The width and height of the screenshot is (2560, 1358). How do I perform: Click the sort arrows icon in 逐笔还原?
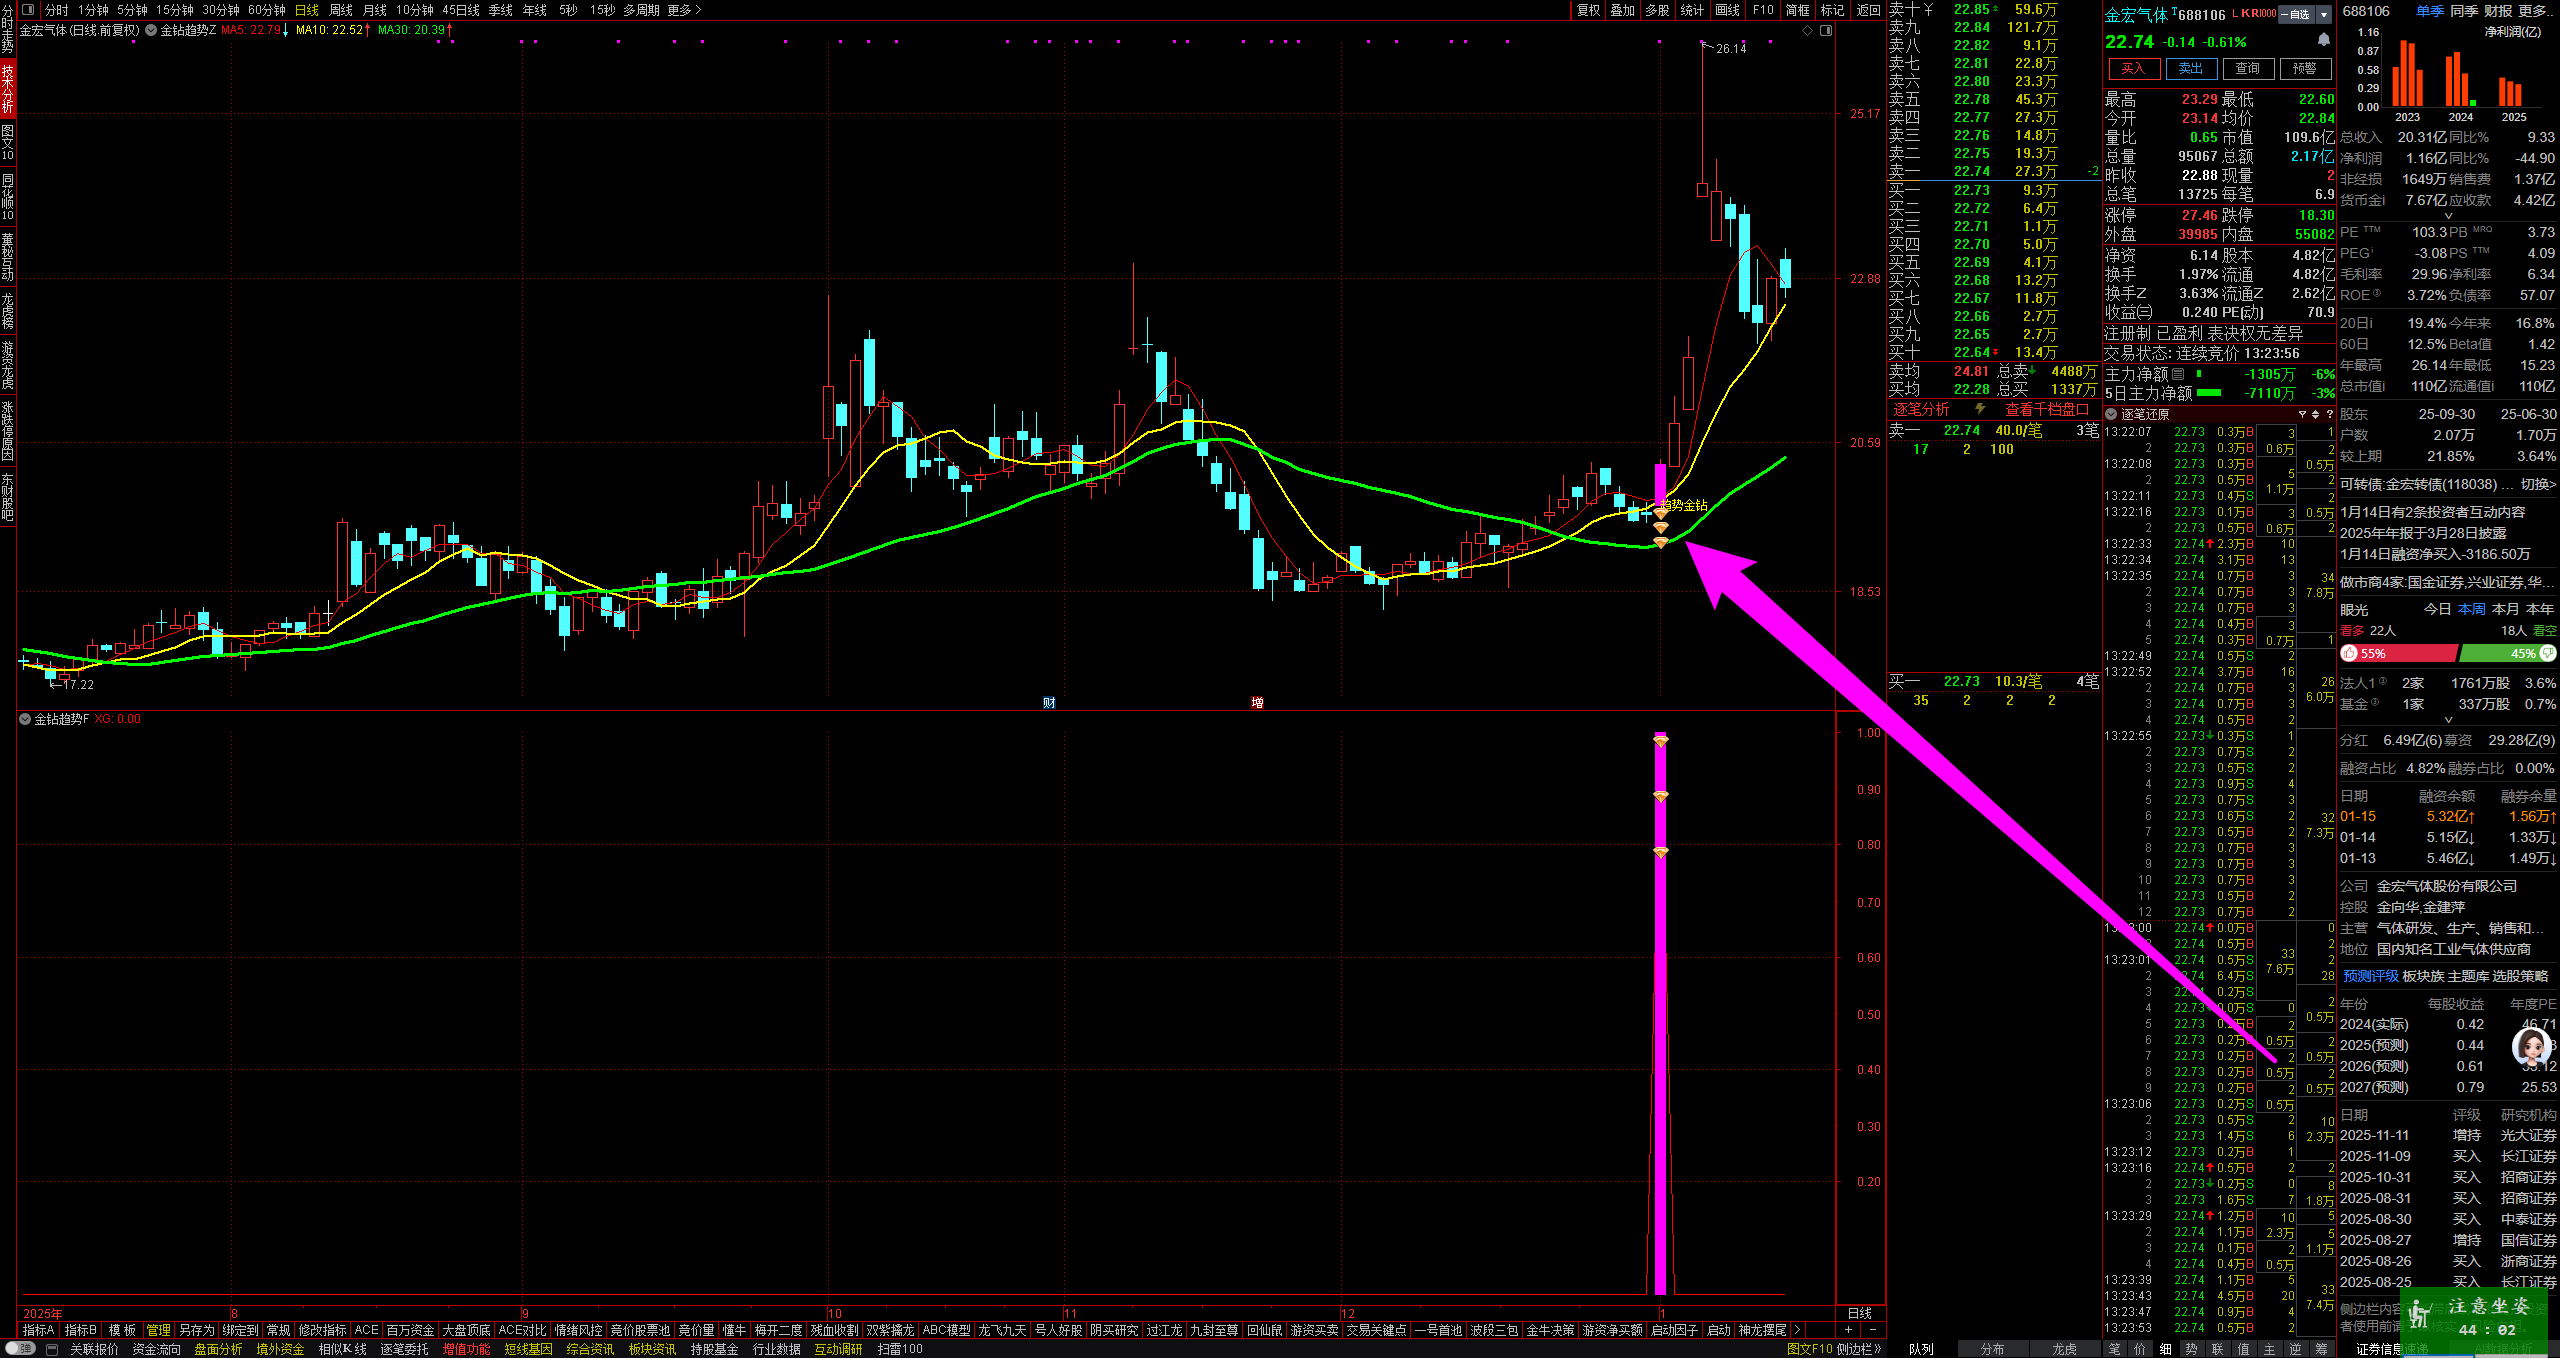[x=2315, y=414]
